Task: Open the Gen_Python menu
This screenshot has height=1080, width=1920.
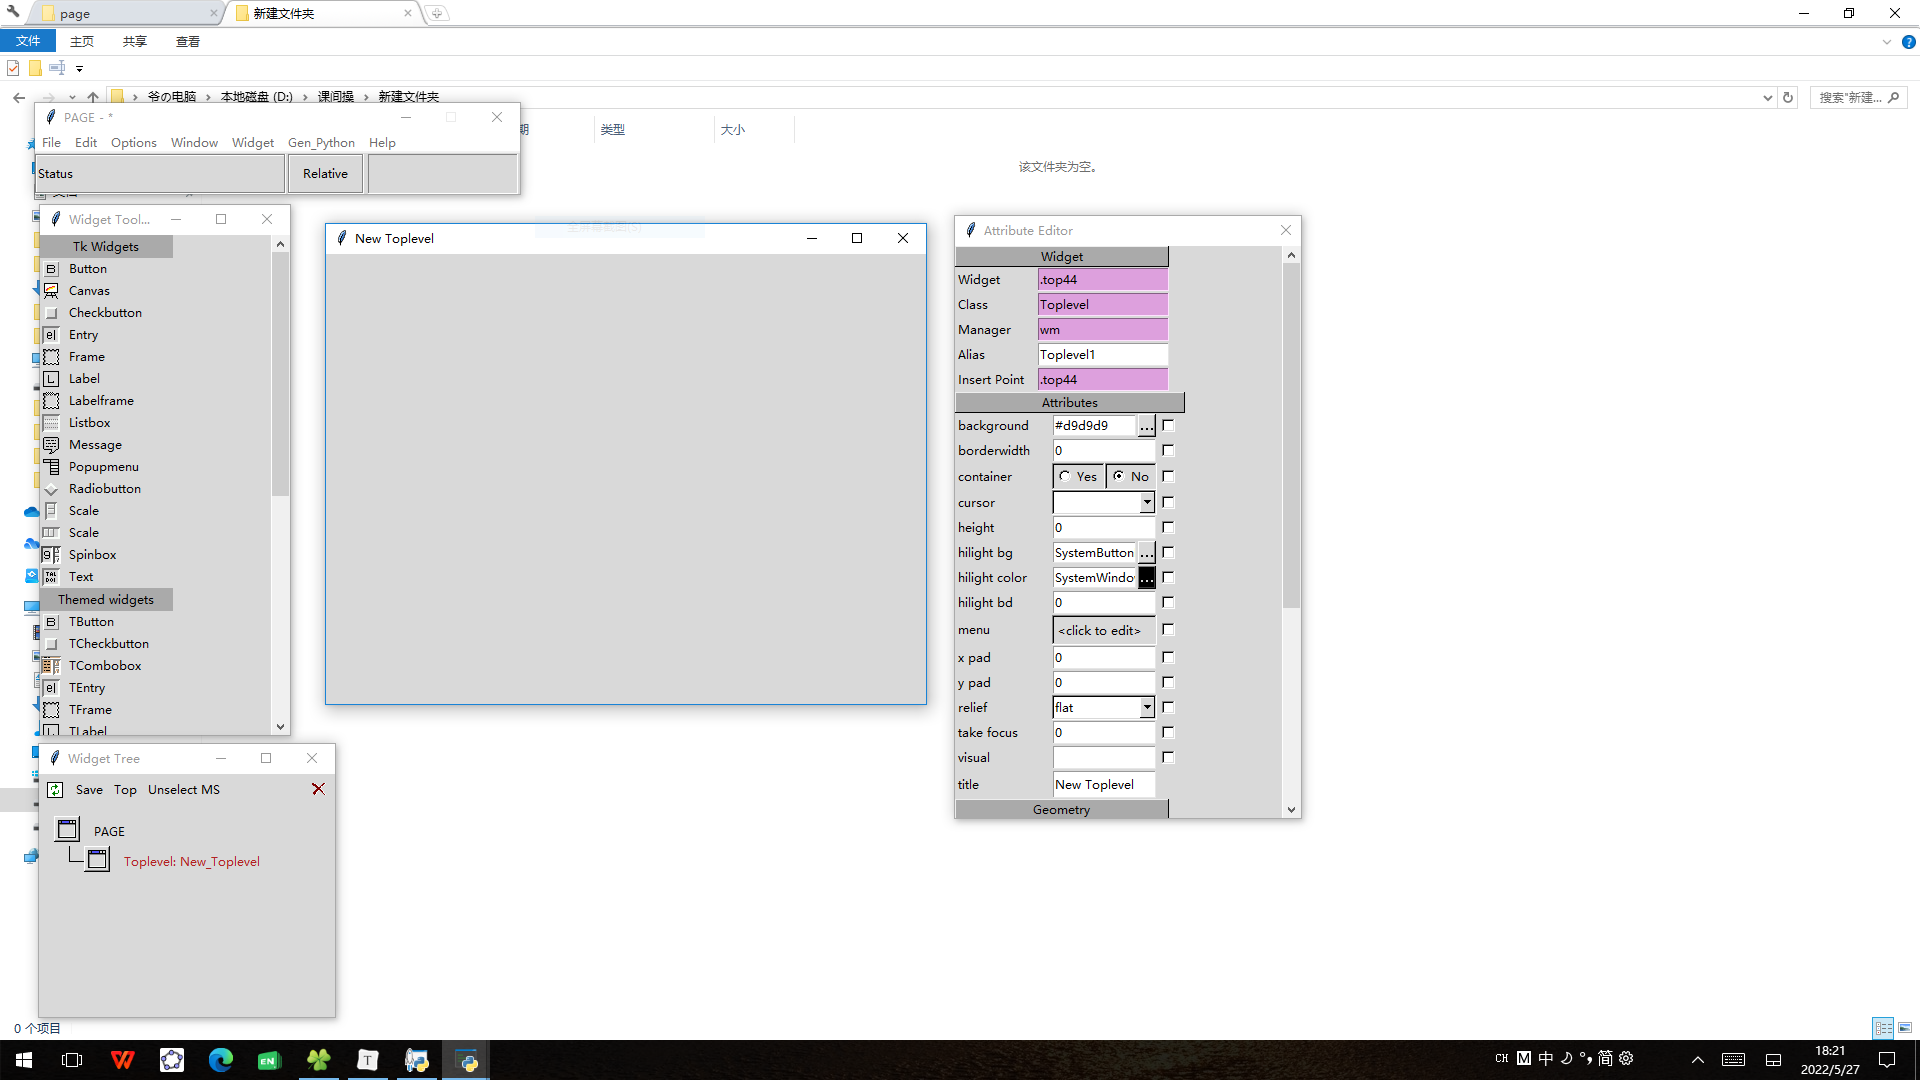Action: click(321, 143)
